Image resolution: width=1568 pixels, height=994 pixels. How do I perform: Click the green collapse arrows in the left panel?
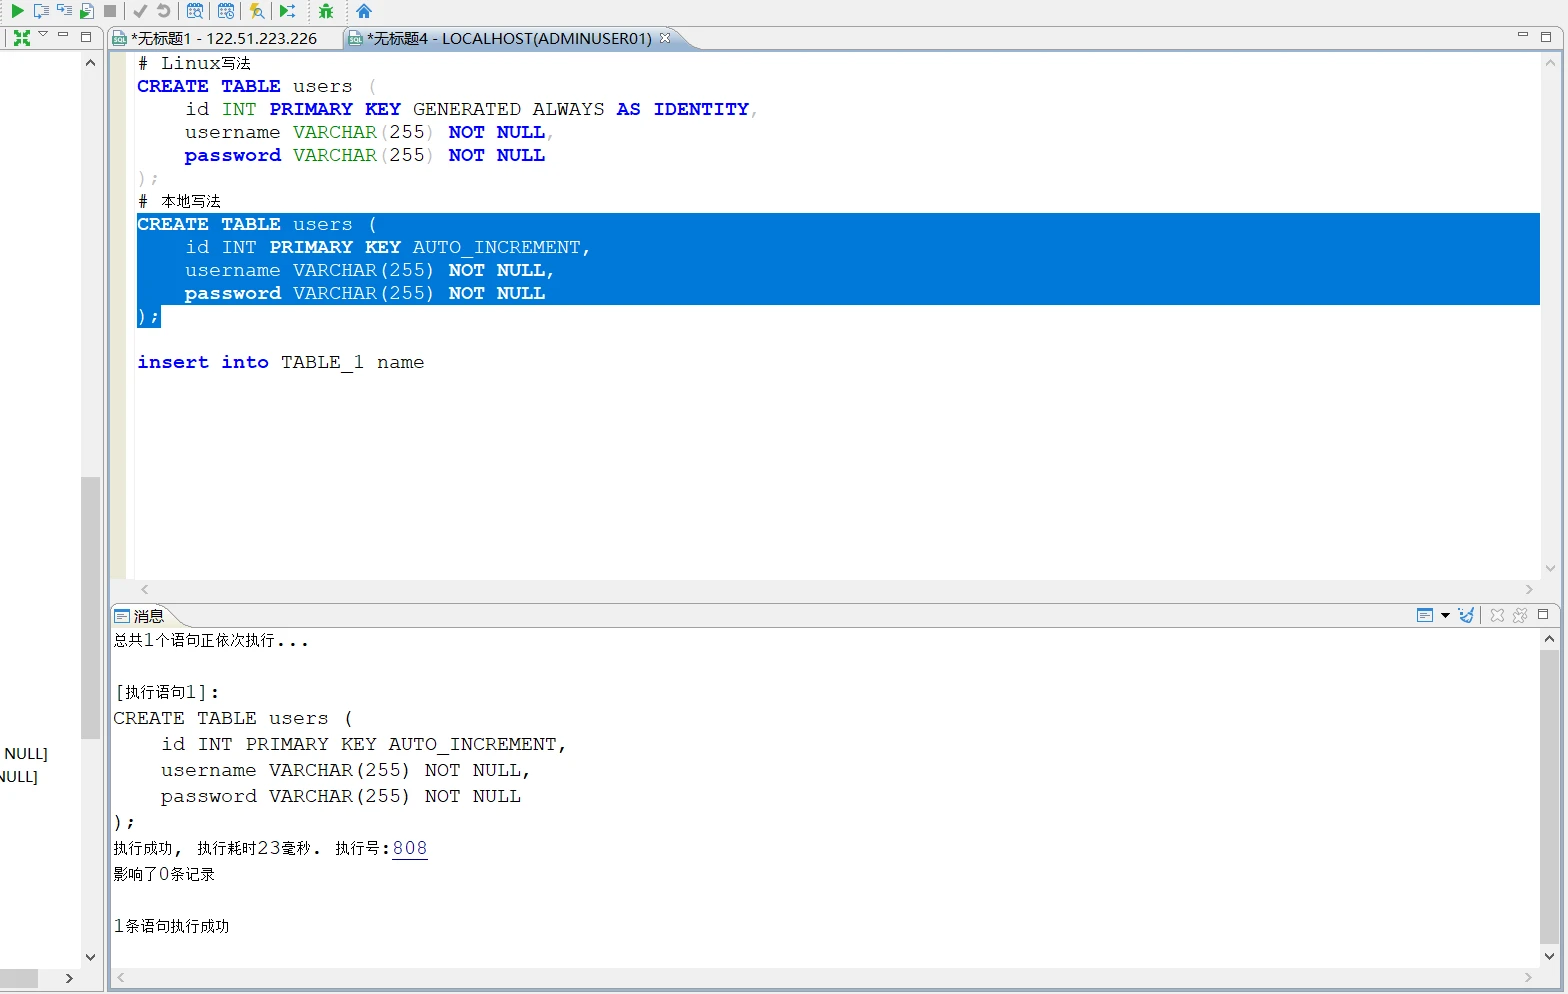[21, 38]
